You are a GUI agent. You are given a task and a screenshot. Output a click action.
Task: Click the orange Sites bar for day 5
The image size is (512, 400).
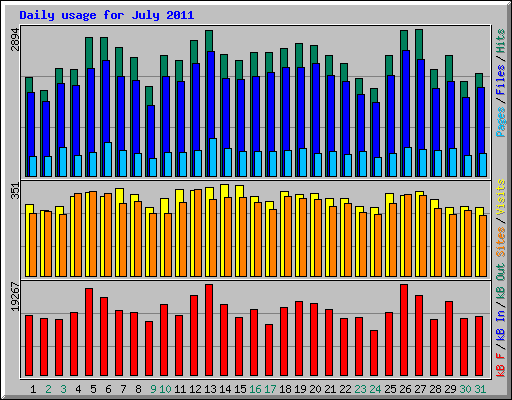coord(93,234)
